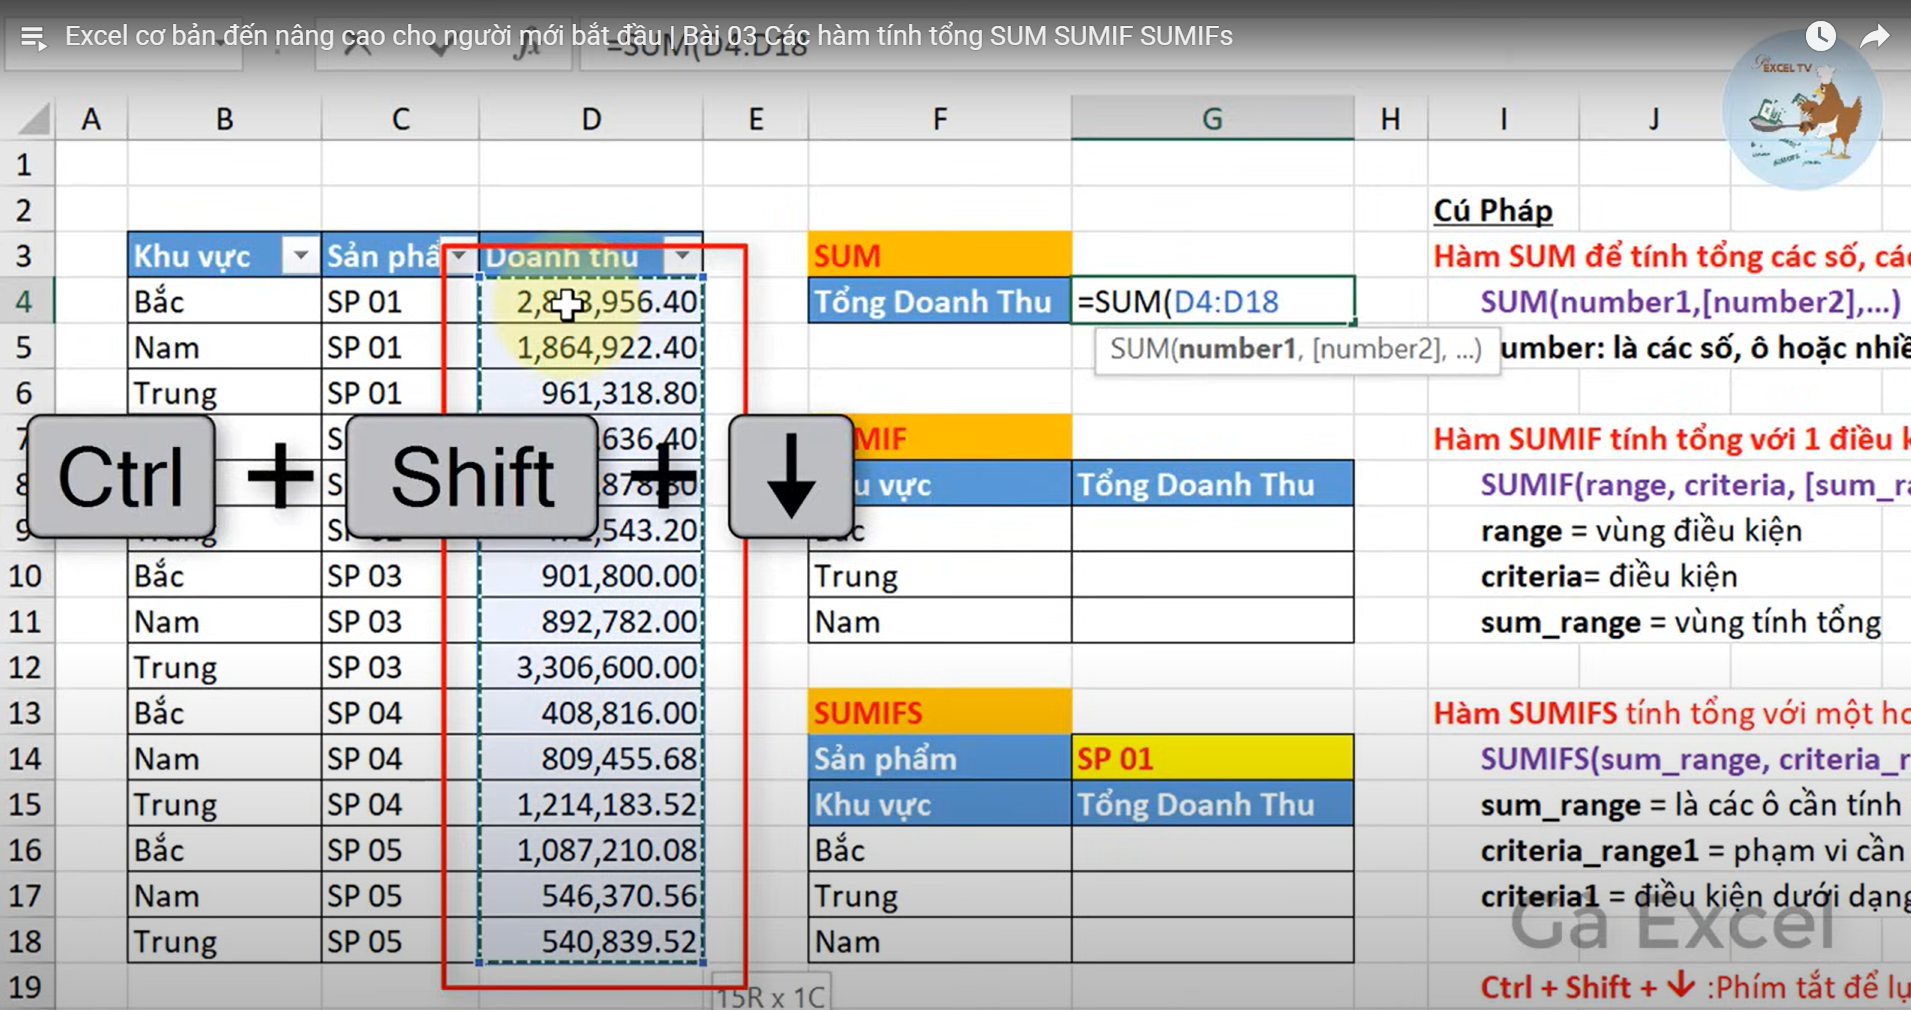Click the cell 1,087,210.08
Viewport: 1911px width, 1010px height.
click(591, 850)
